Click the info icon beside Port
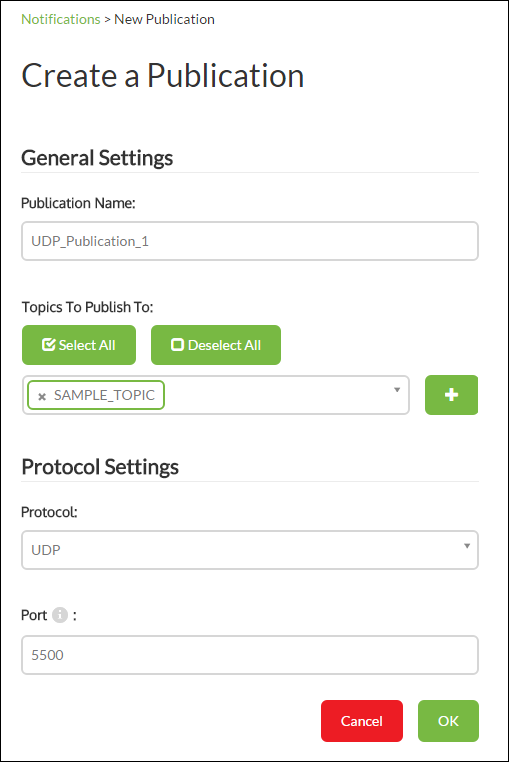This screenshot has height=762, width=509. click(x=60, y=615)
